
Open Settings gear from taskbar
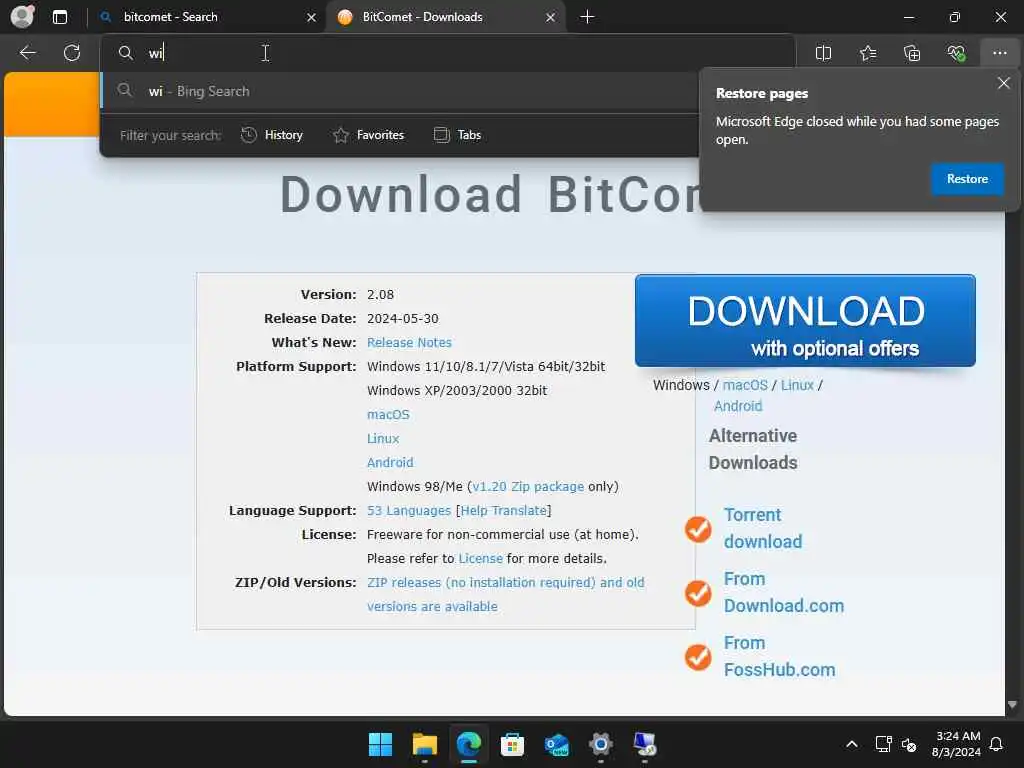600,744
